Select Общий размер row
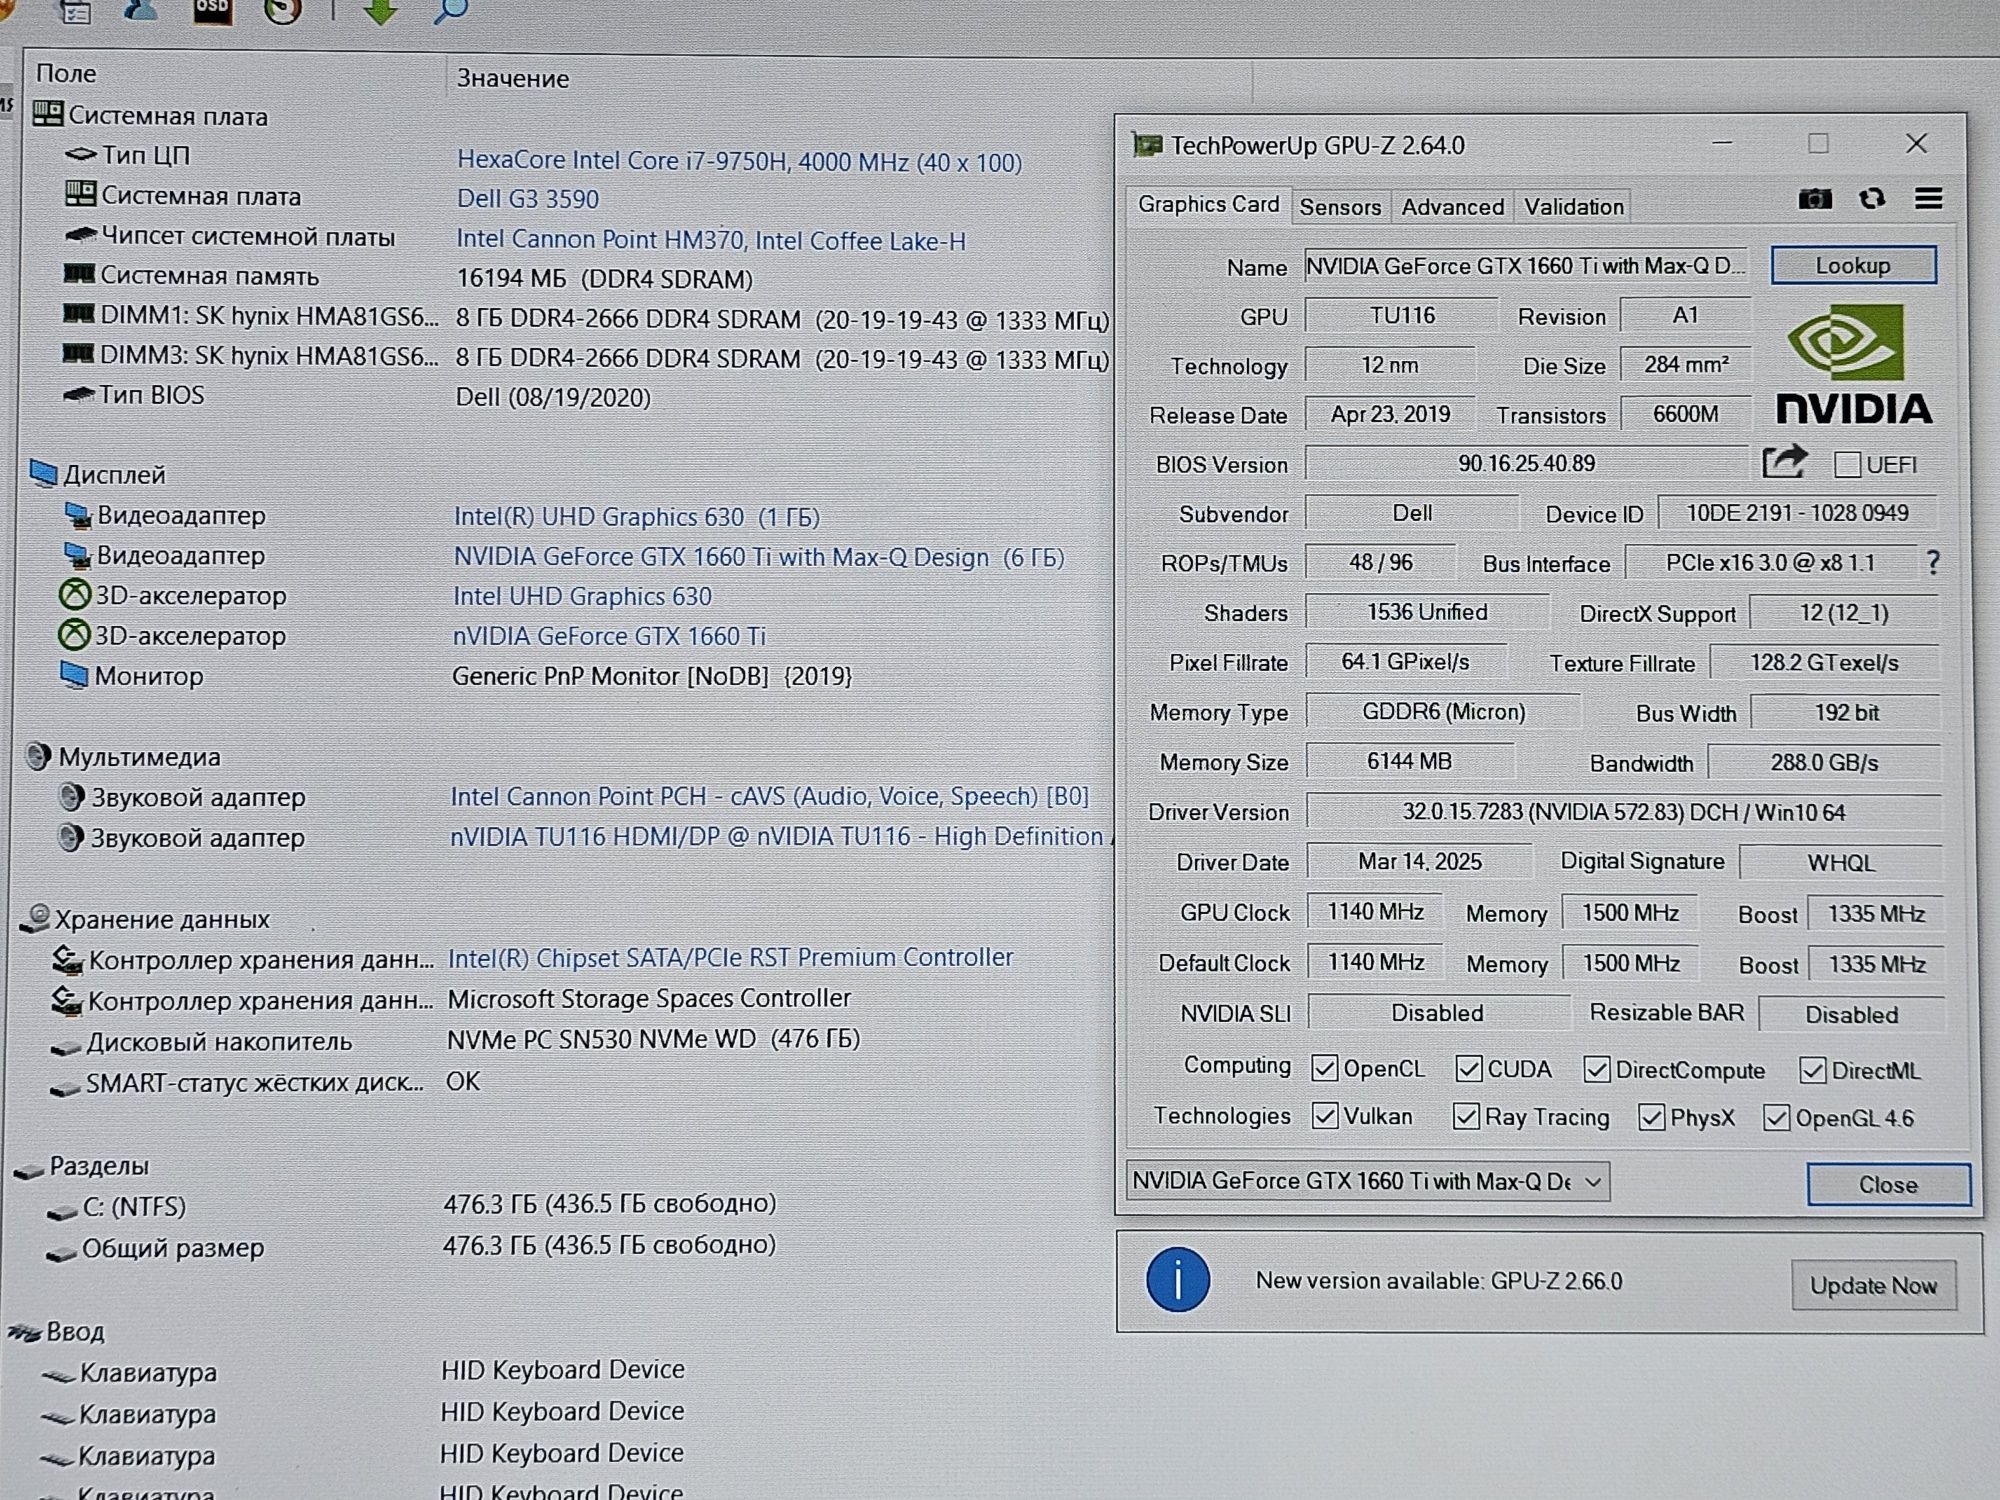The image size is (2000, 1500). coord(410,1246)
